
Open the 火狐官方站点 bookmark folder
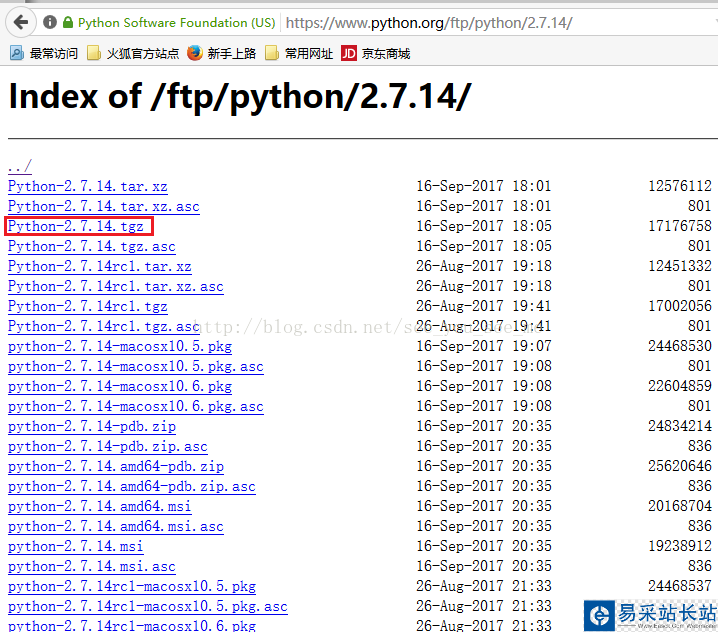(x=133, y=54)
